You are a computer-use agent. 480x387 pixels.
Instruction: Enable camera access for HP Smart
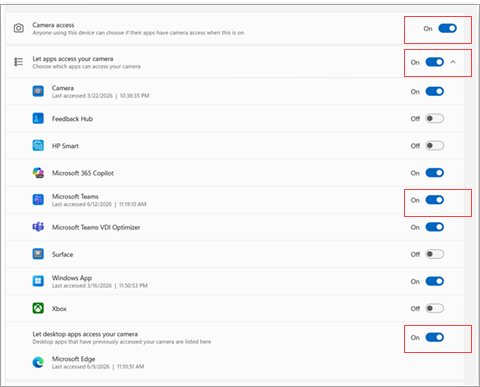[435, 146]
